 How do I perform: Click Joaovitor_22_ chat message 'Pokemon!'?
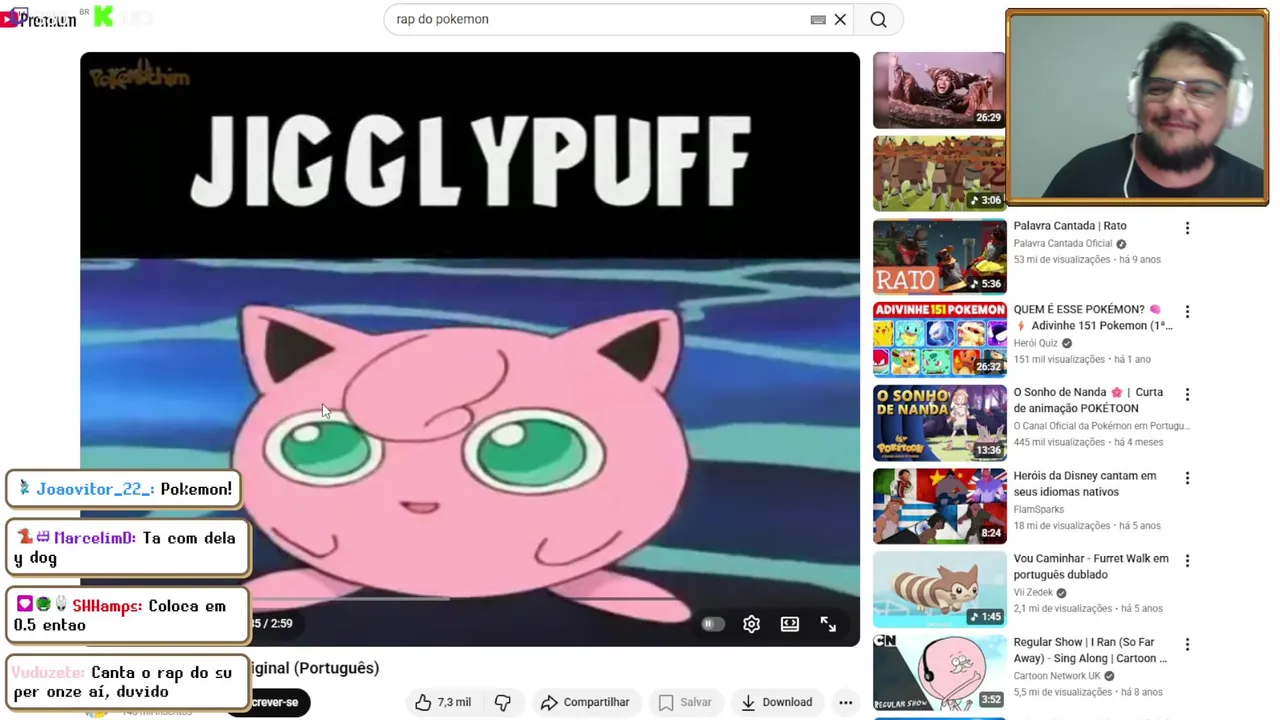(x=123, y=489)
